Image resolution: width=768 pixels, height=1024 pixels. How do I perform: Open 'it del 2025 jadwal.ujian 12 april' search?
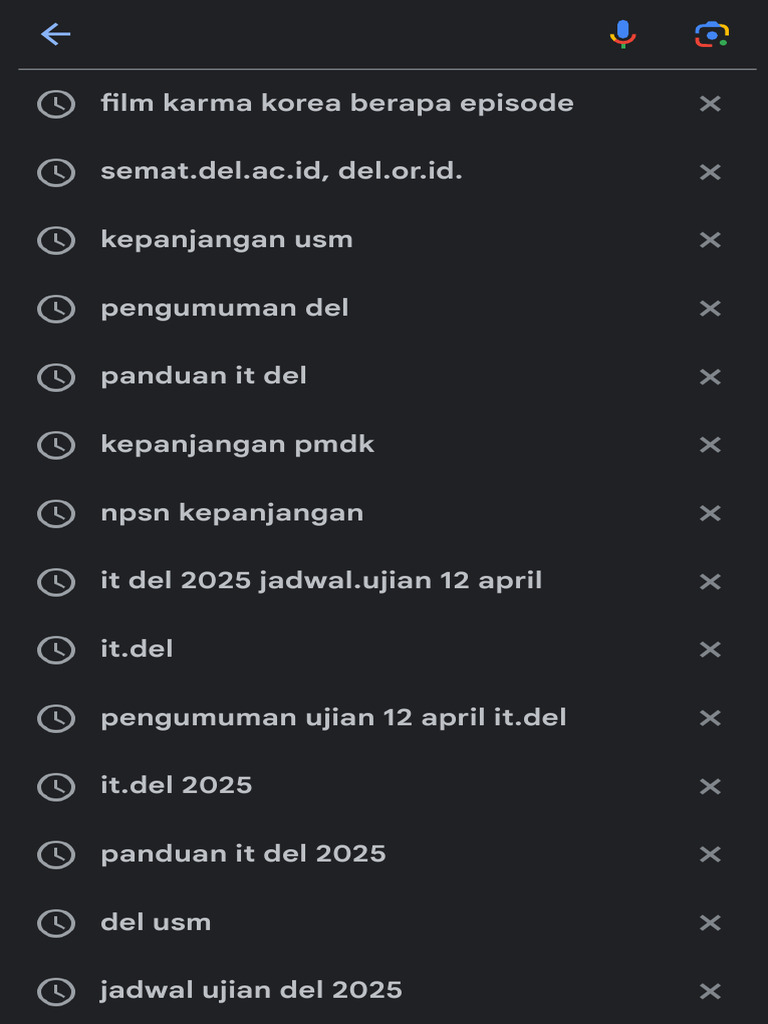(x=321, y=581)
